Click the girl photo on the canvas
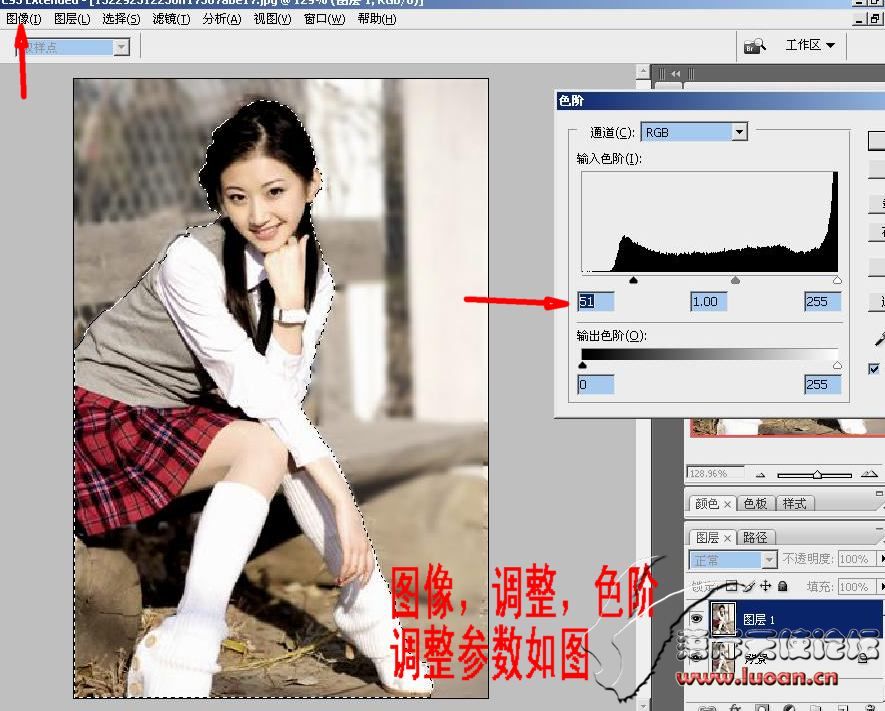Image resolution: width=885 pixels, height=711 pixels. point(281,388)
